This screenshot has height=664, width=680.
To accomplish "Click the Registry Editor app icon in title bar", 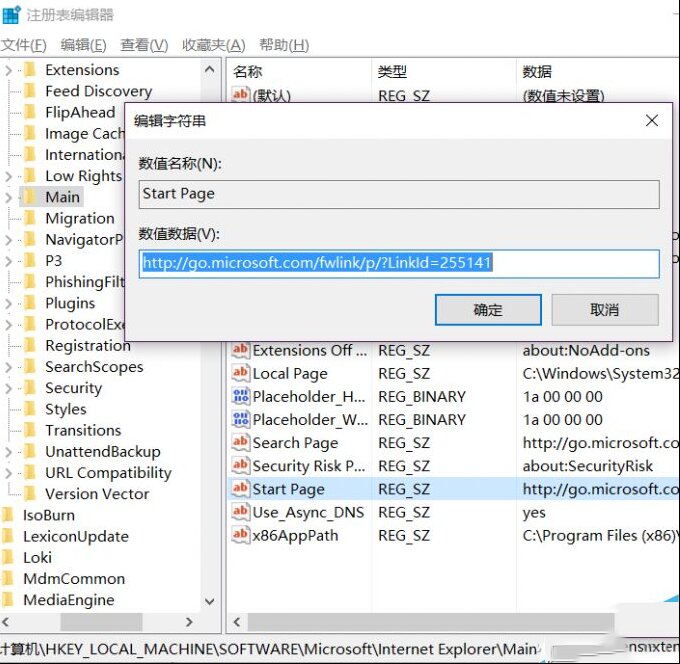I will point(11,15).
